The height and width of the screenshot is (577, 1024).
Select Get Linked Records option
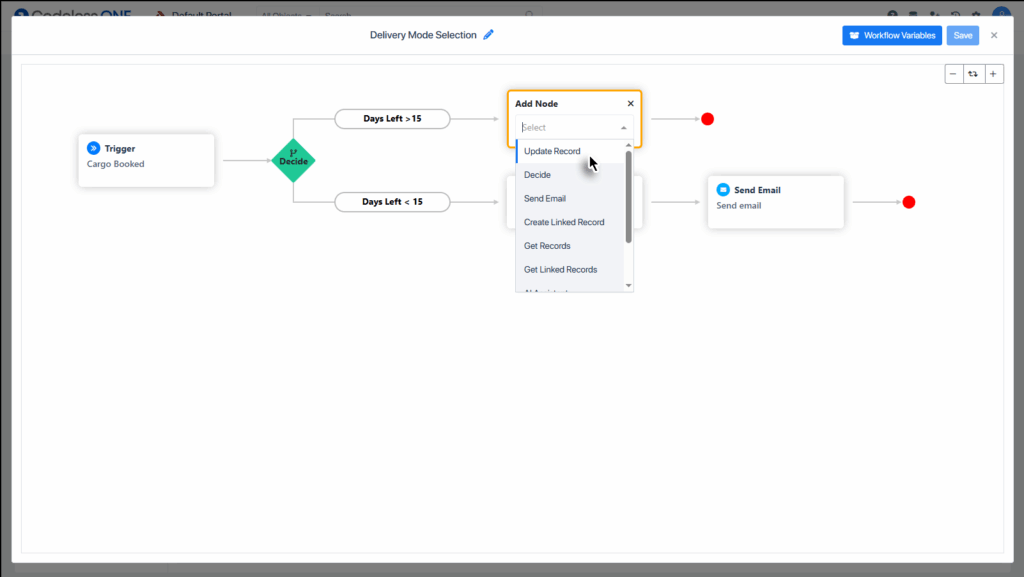(560, 270)
